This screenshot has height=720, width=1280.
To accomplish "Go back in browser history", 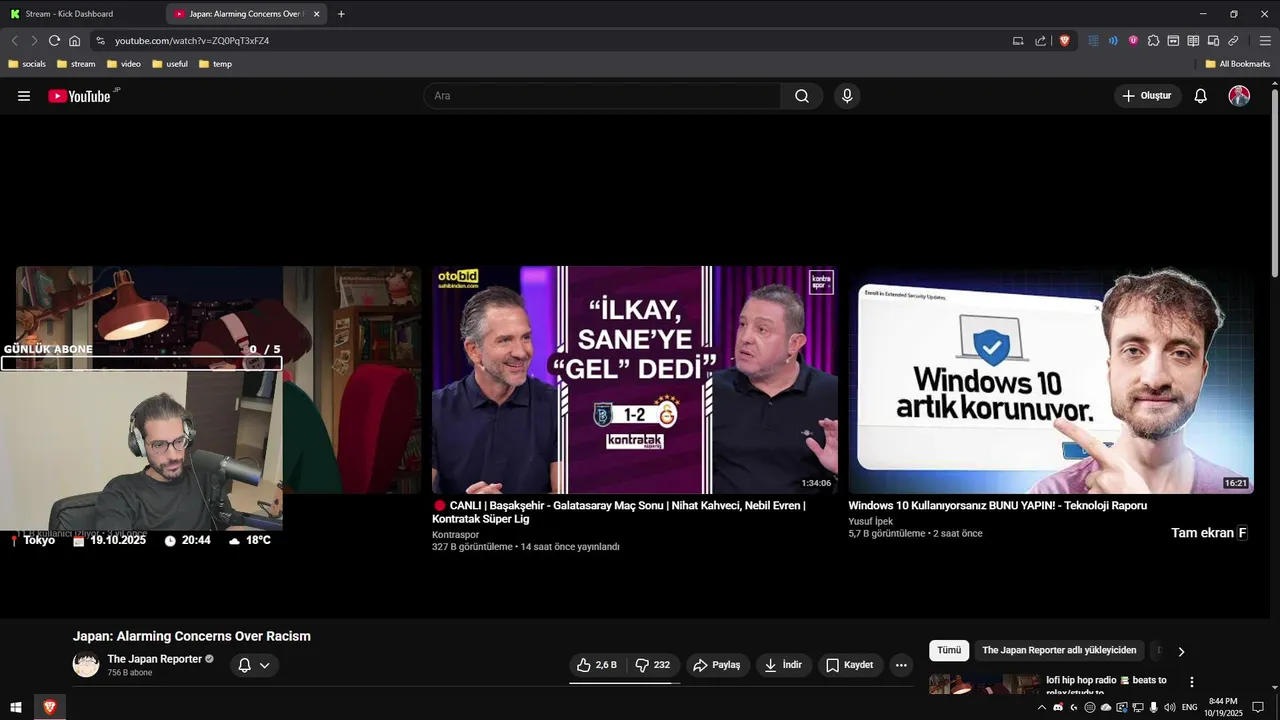I will (x=14, y=41).
